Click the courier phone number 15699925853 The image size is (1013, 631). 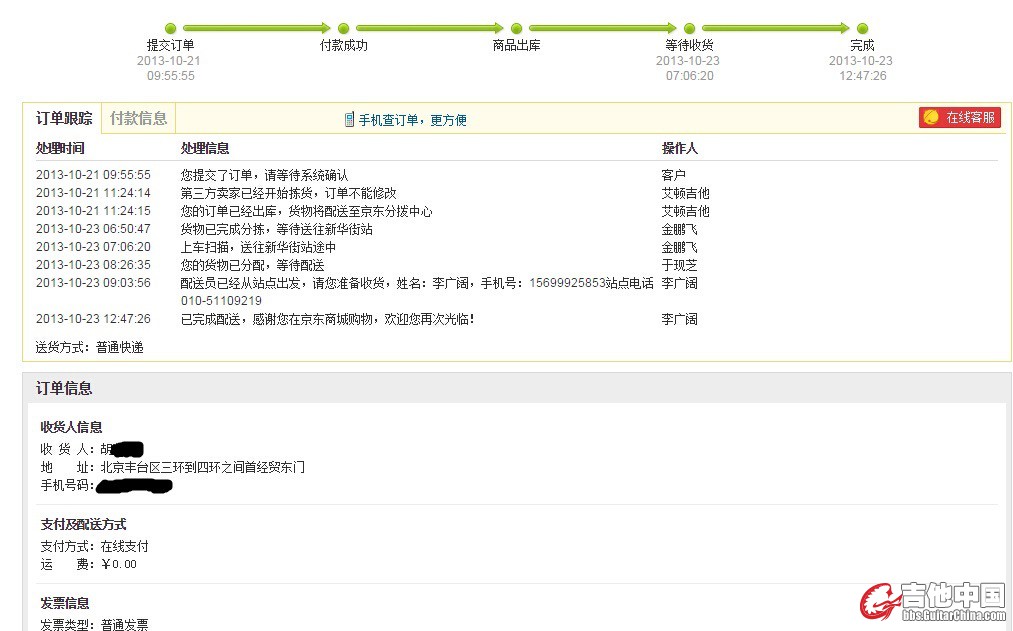567,283
